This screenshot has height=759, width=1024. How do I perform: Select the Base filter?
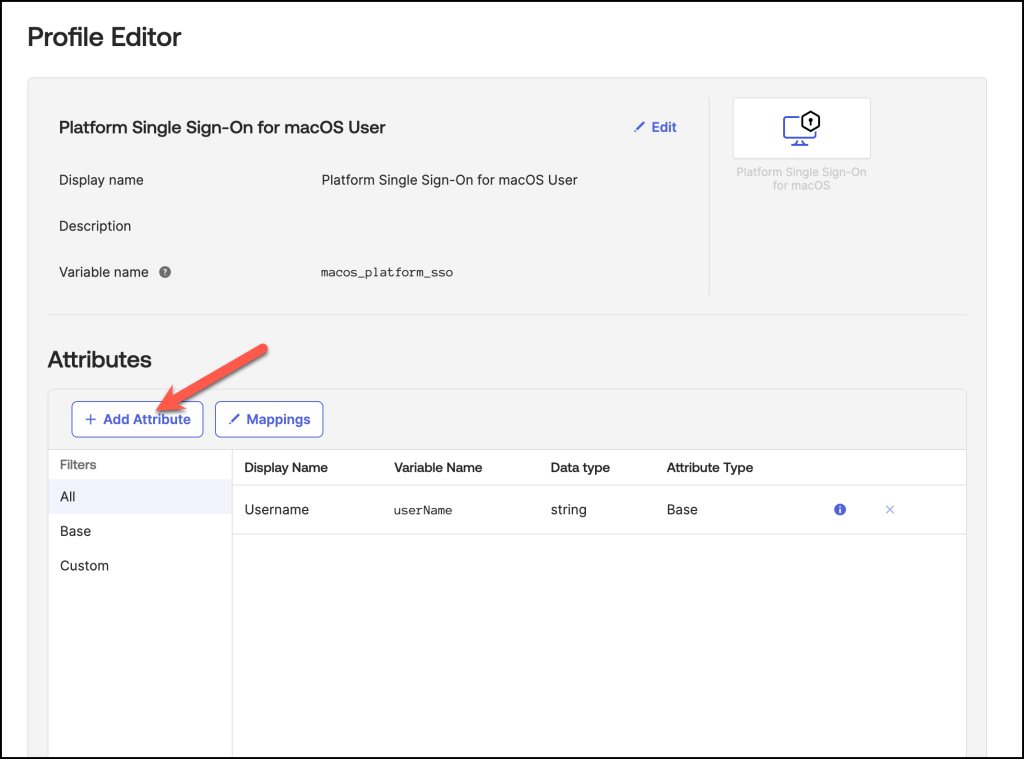(75, 531)
